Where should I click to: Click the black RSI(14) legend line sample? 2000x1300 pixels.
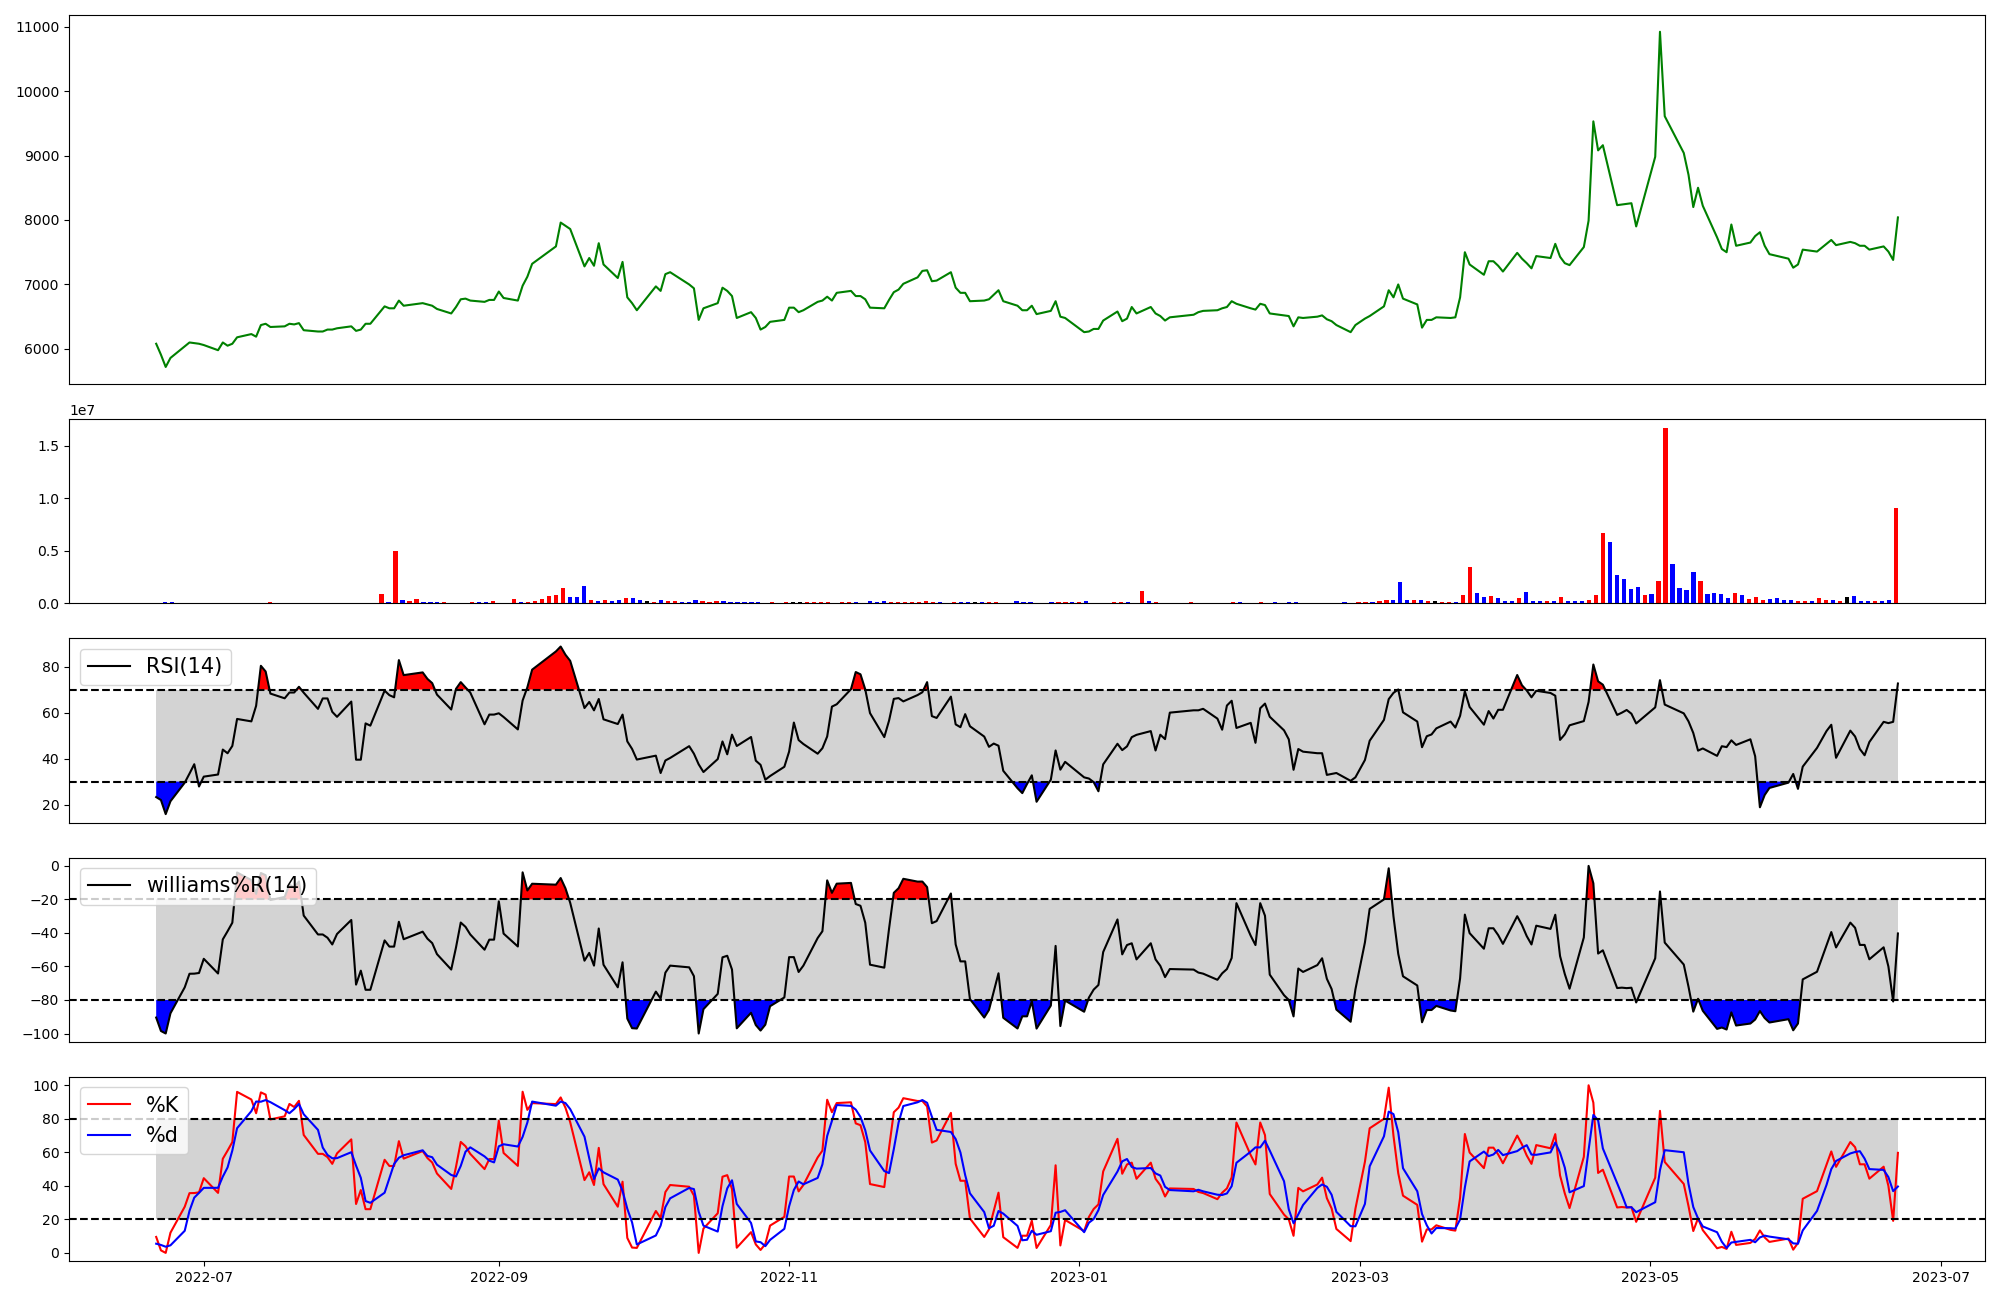[x=109, y=666]
